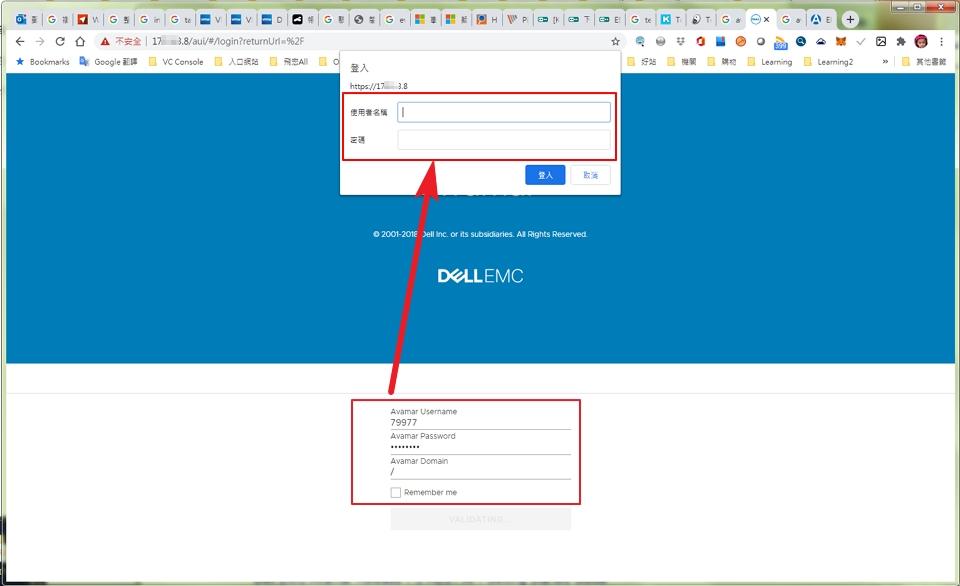Click the Avamar Password input field
Screen dimensions: 960x586
click(470, 447)
